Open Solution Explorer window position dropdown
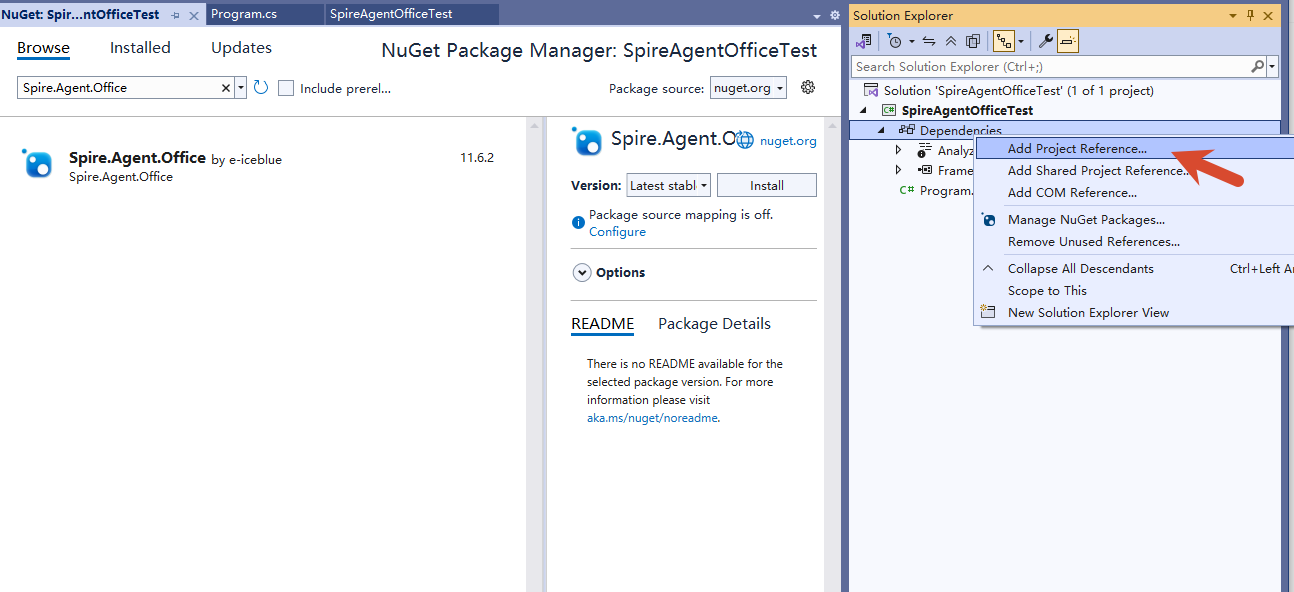The height and width of the screenshot is (592, 1294). click(x=1232, y=15)
